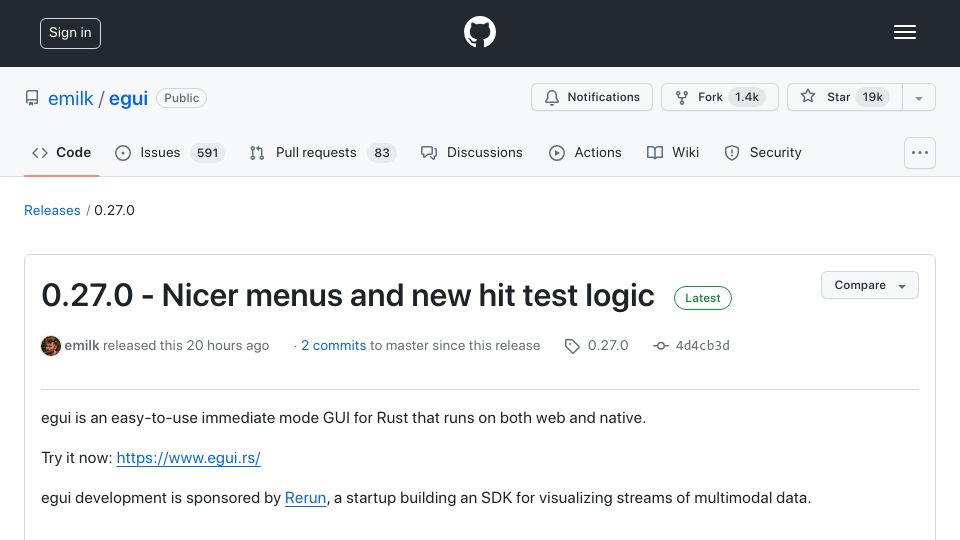Open the Rerun sponsor link

pos(306,498)
